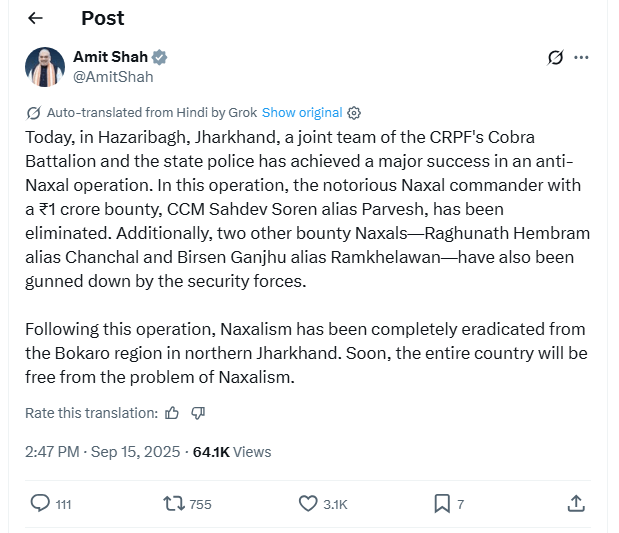The width and height of the screenshot is (619, 533).
Task: Click the @AmitShah handle
Action: coord(113,76)
